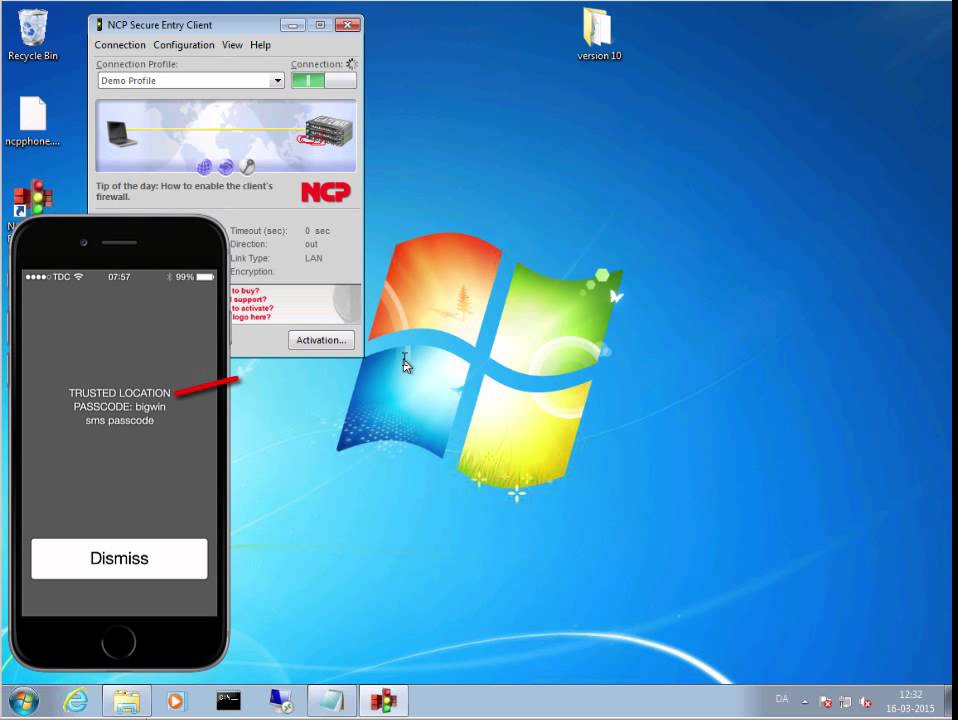Screen dimensions: 958x720
Task: Click the 'Encryption' label
Action: tap(252, 272)
